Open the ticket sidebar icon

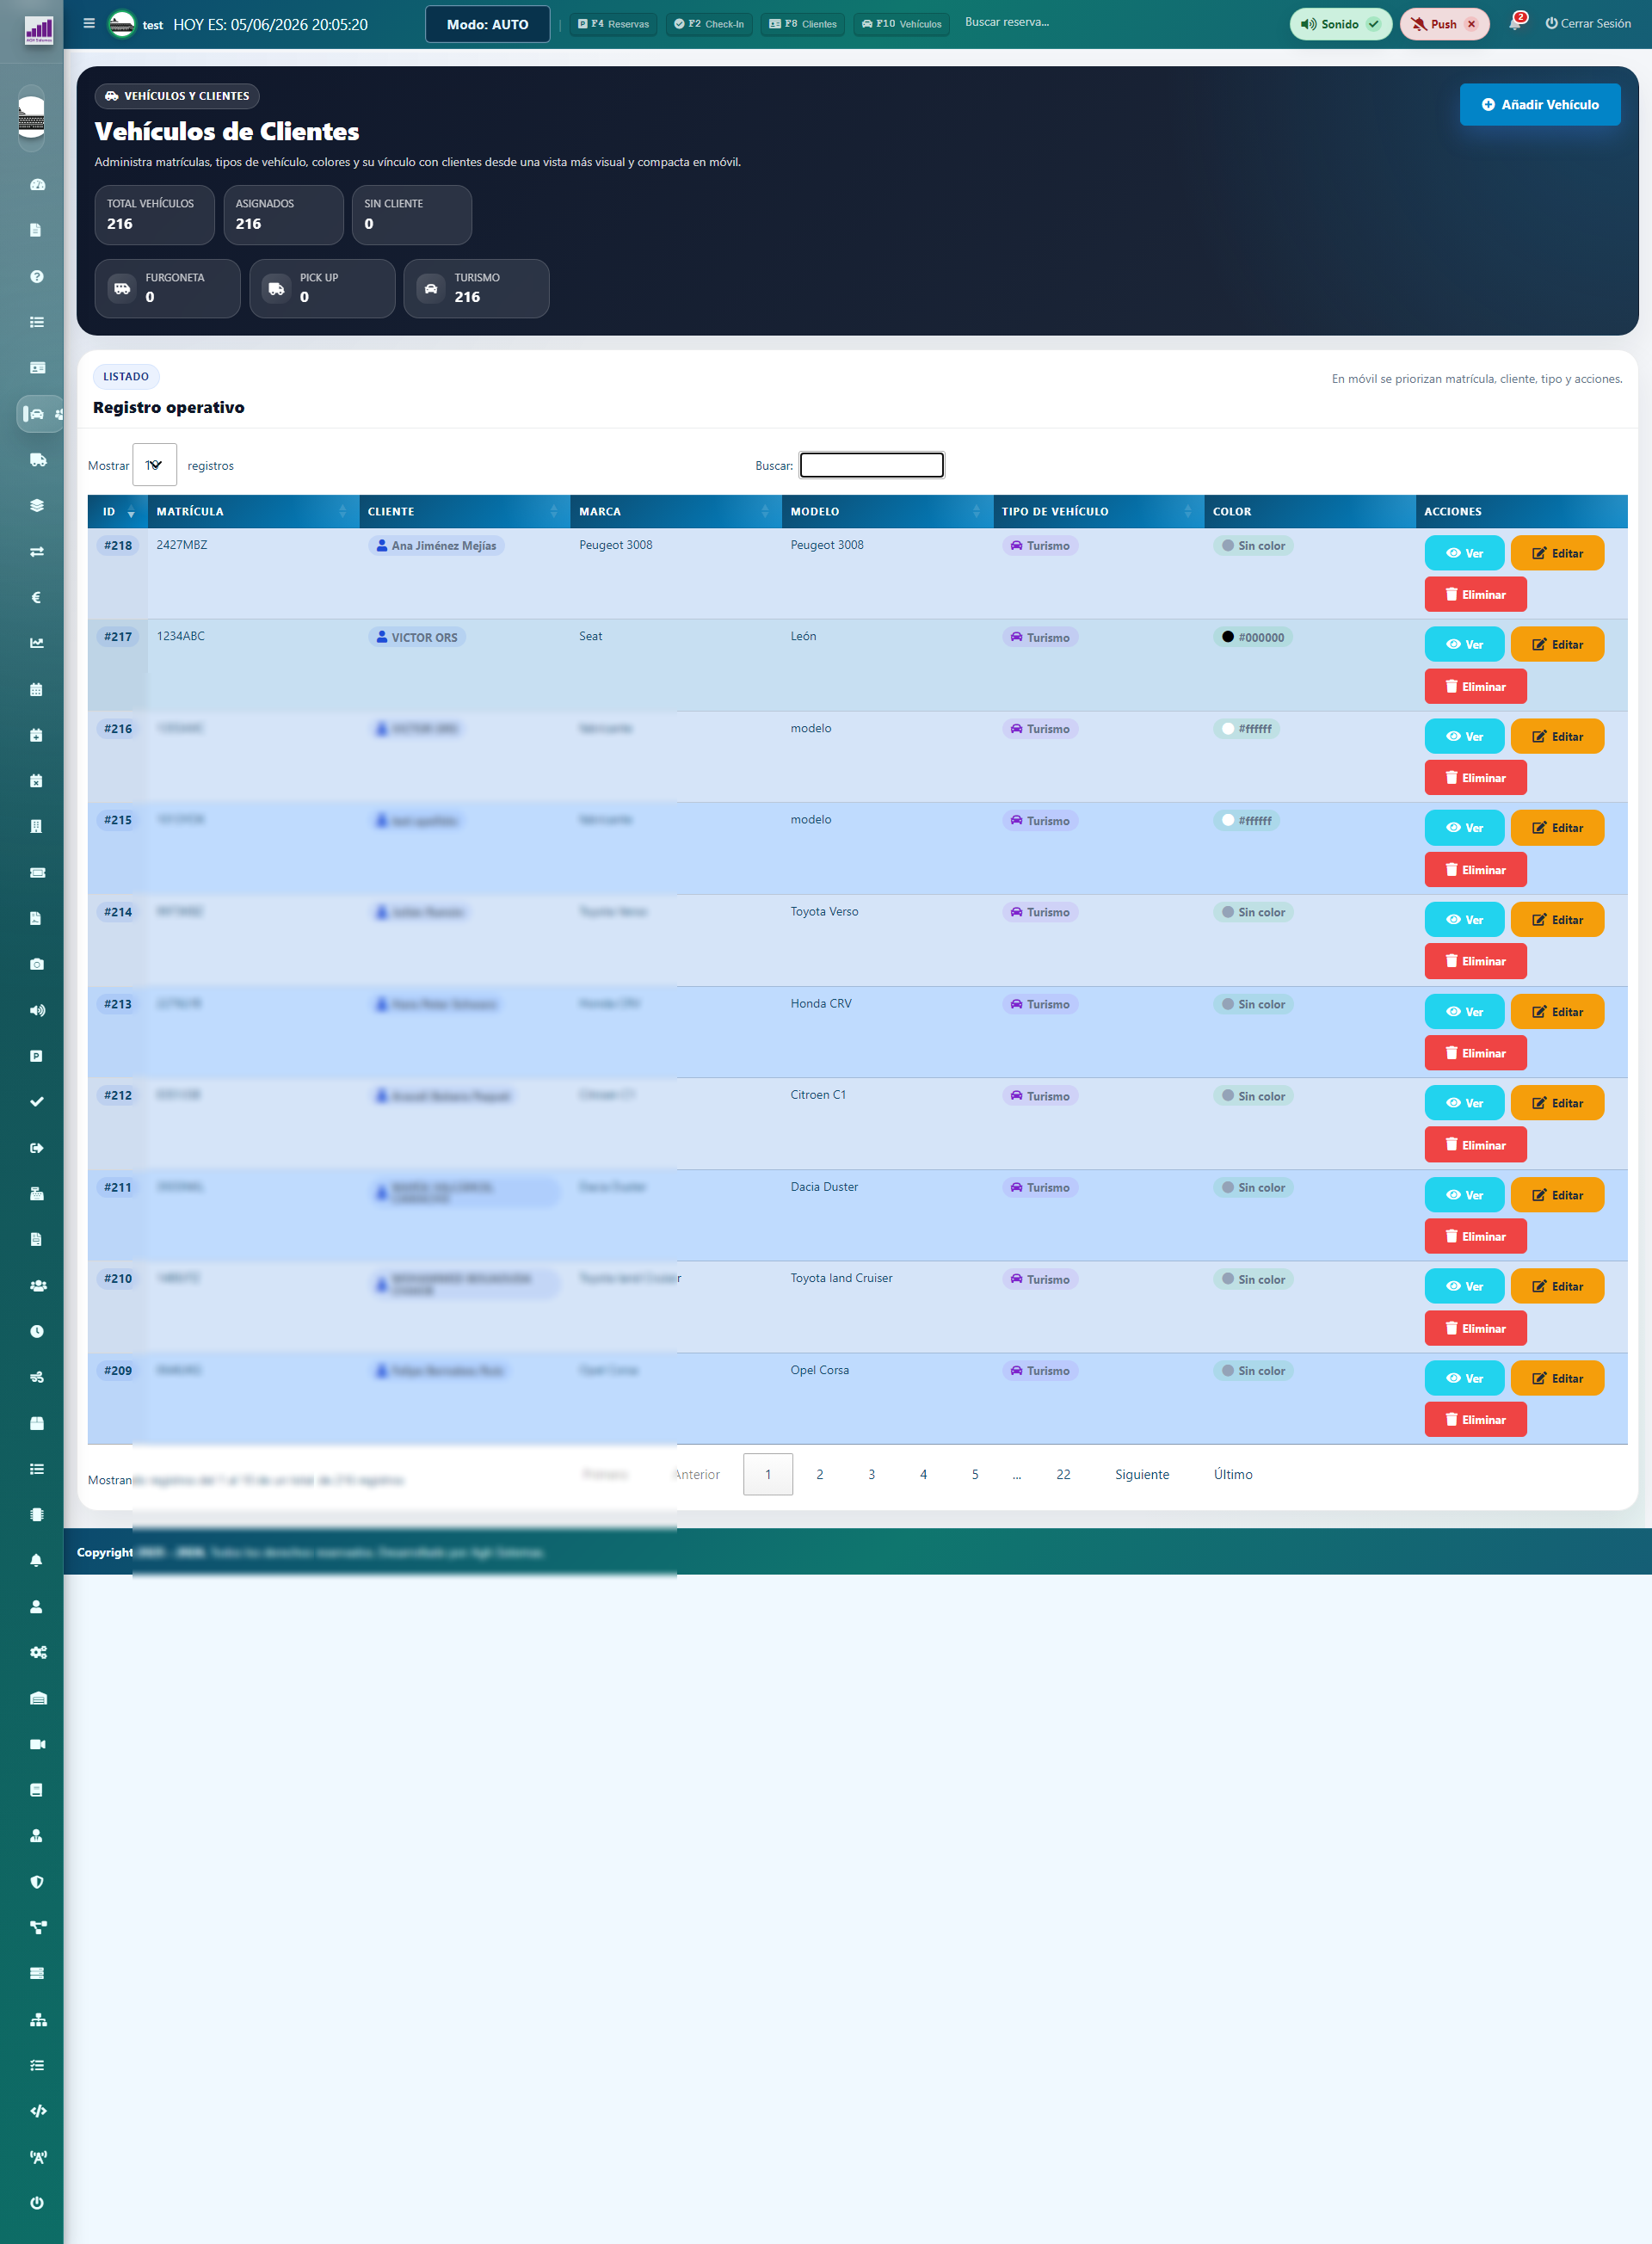click(37, 873)
